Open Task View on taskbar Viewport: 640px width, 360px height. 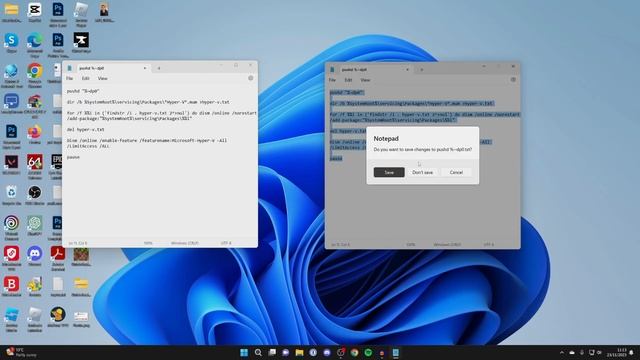point(272,353)
